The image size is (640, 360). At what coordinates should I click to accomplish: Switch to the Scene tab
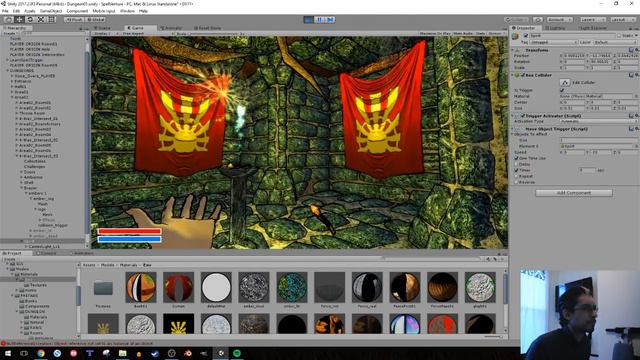coord(103,28)
